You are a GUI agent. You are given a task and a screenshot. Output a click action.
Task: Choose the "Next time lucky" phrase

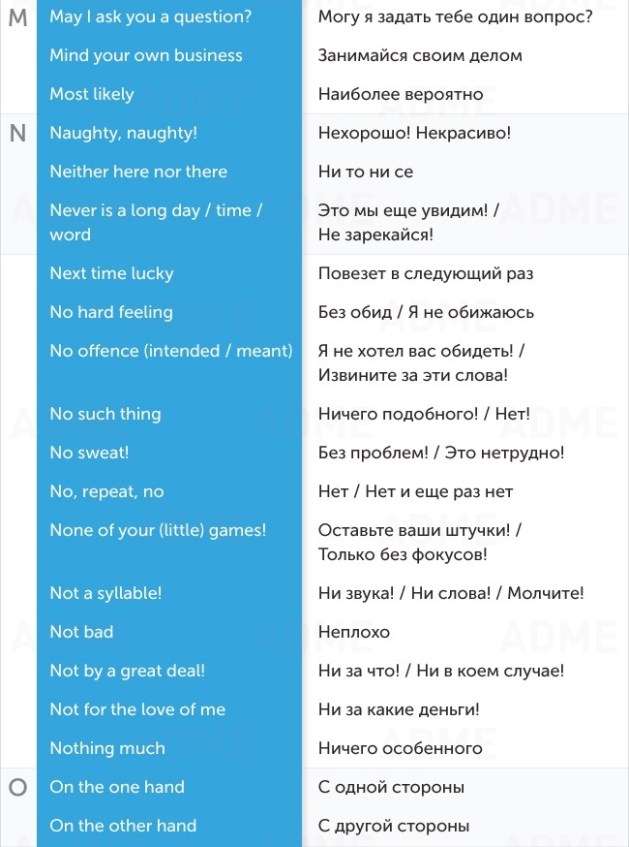112,274
